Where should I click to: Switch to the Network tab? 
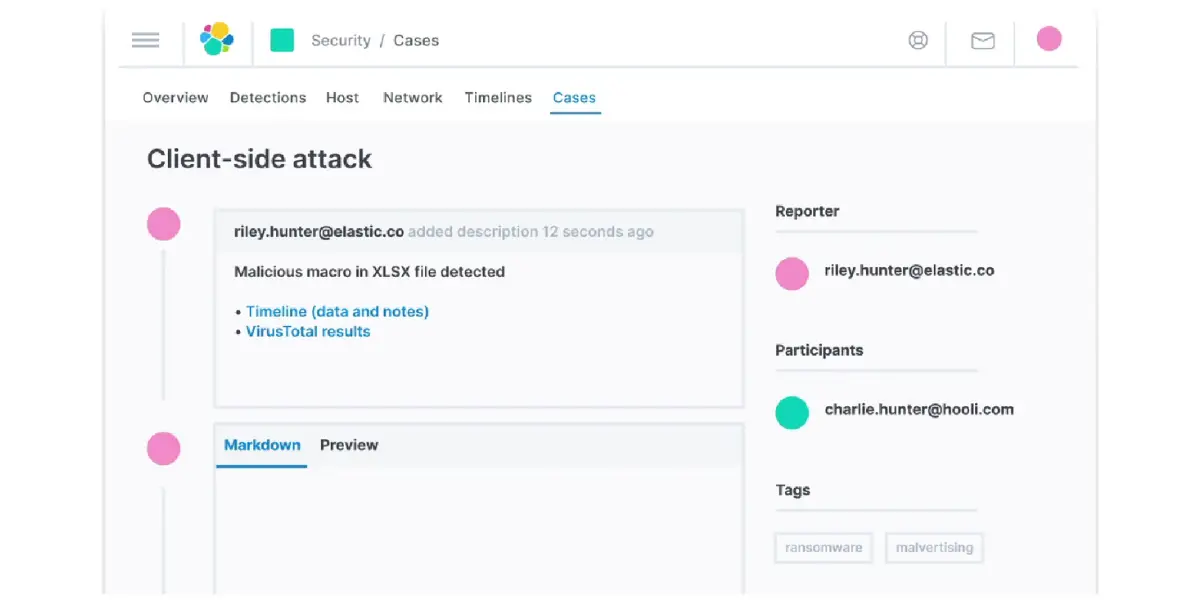(x=413, y=98)
